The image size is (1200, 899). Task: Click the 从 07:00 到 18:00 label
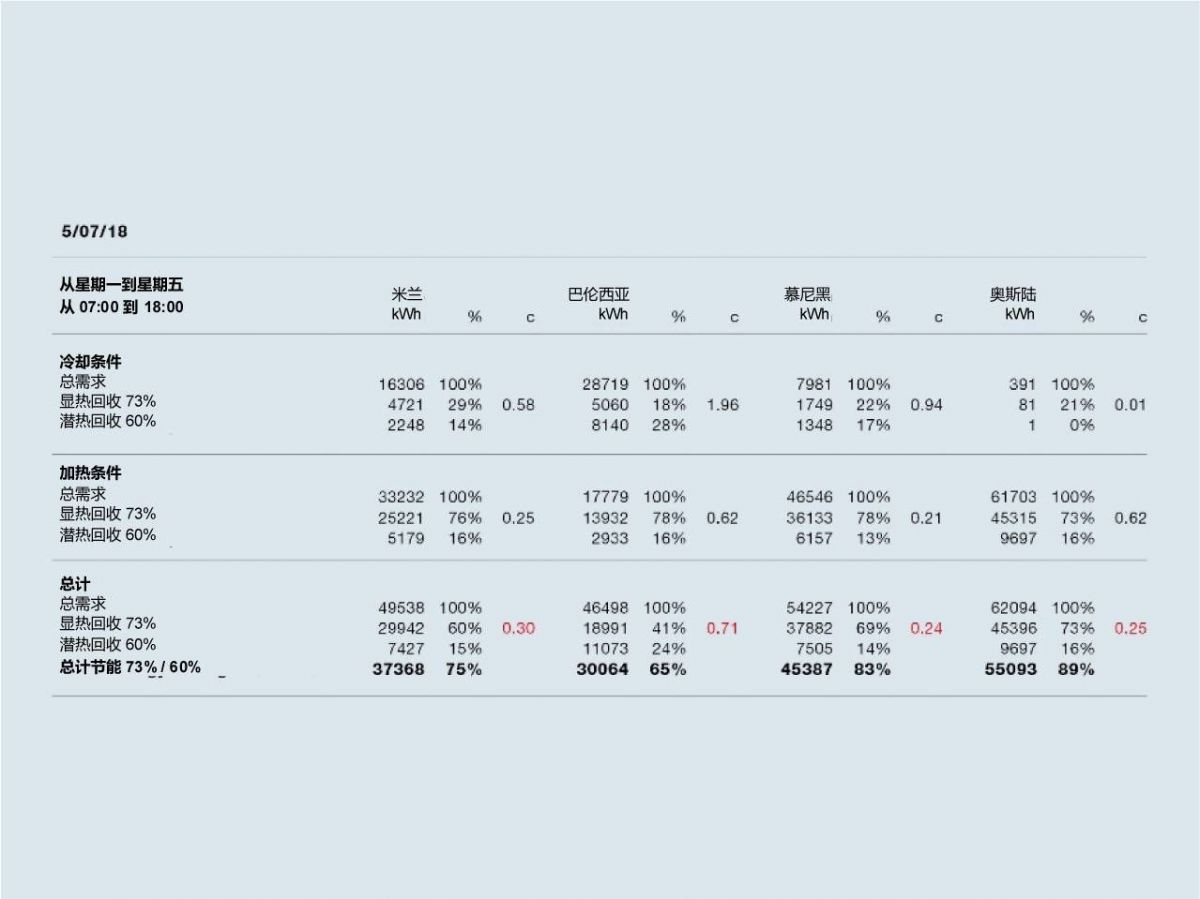click(x=121, y=307)
